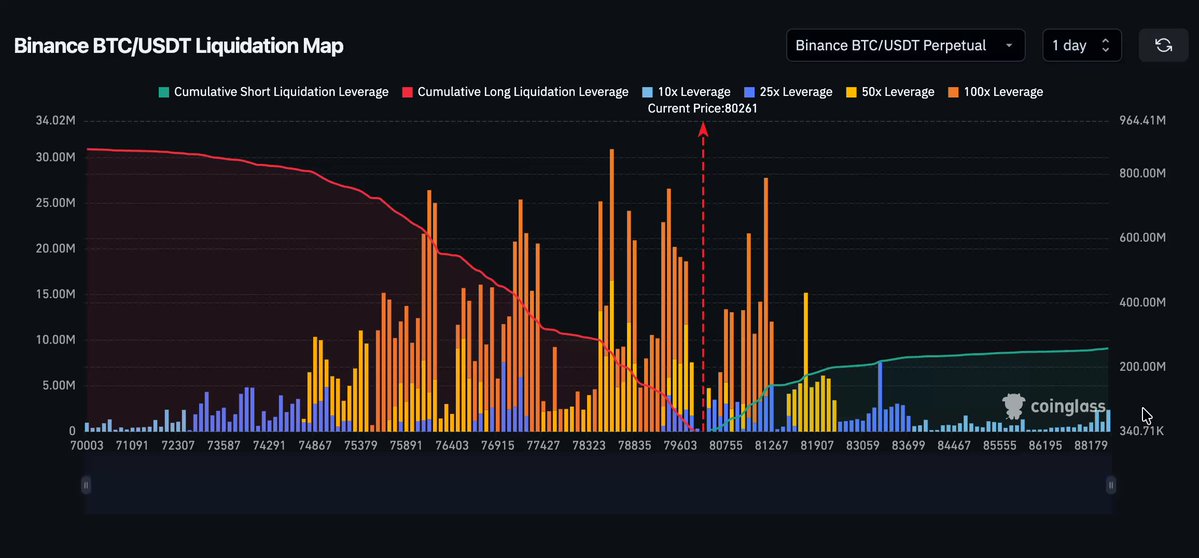Click the 88179 x-axis price label
The image size is (1199, 558).
1091,445
